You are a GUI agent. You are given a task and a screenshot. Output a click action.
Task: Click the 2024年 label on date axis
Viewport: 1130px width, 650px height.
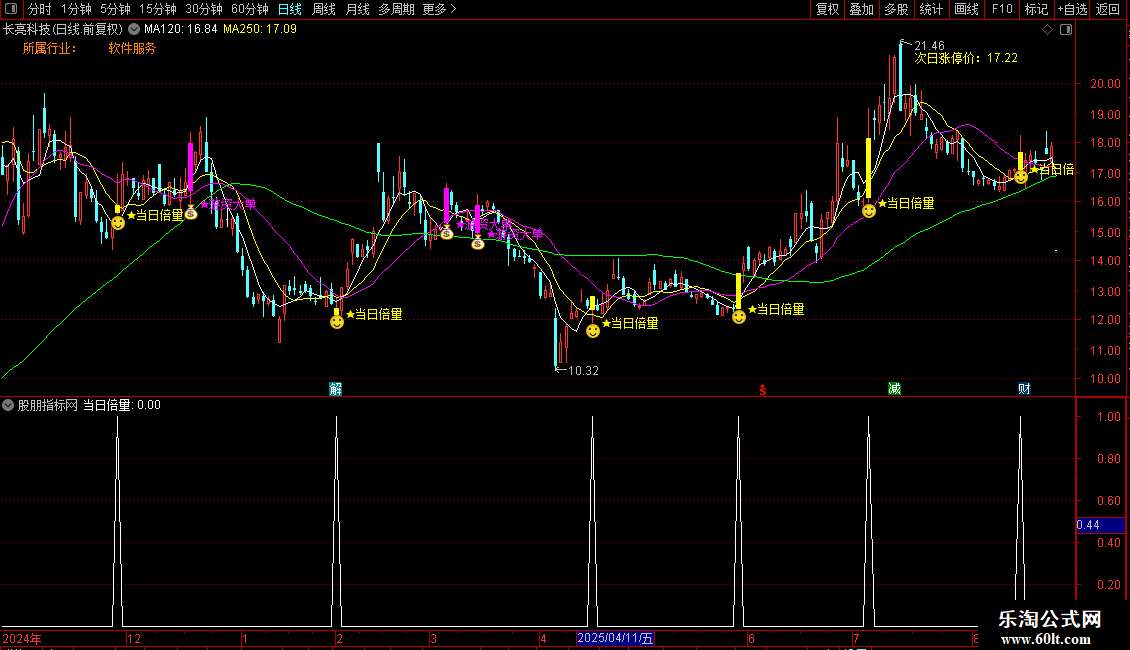[x=22, y=639]
